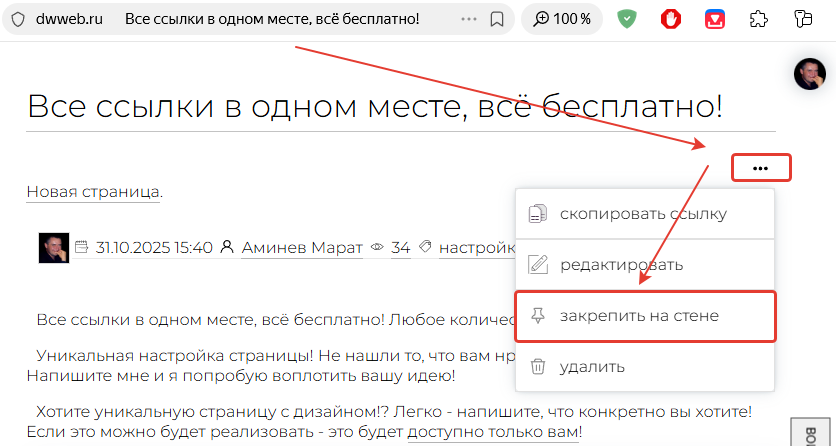Click the rightmost toolbar tabs icon
836x446 pixels.
tap(802, 19)
